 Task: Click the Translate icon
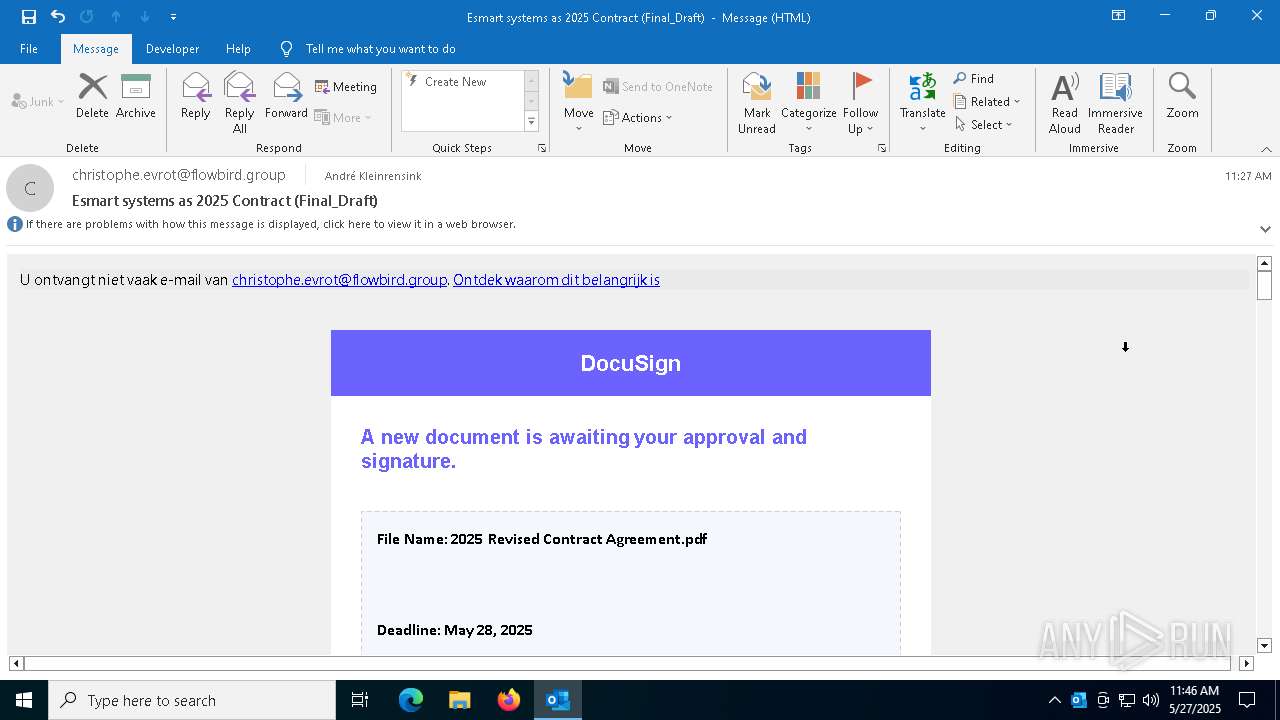tap(923, 87)
